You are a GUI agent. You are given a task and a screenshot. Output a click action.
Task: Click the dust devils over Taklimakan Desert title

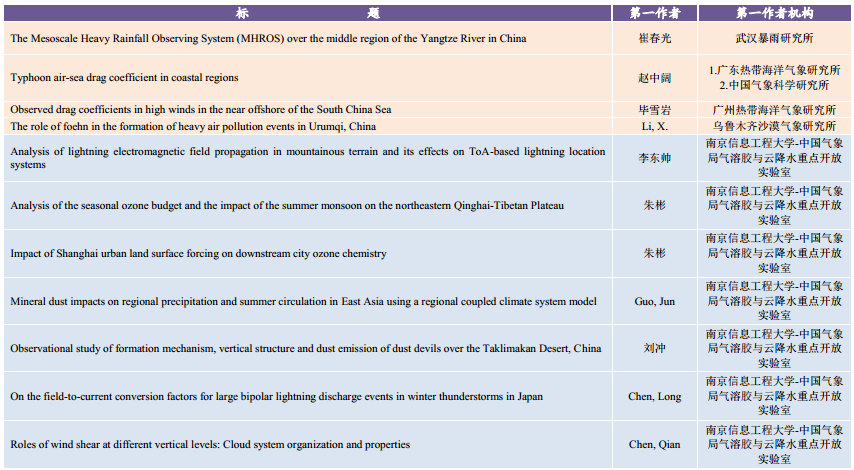coord(305,348)
